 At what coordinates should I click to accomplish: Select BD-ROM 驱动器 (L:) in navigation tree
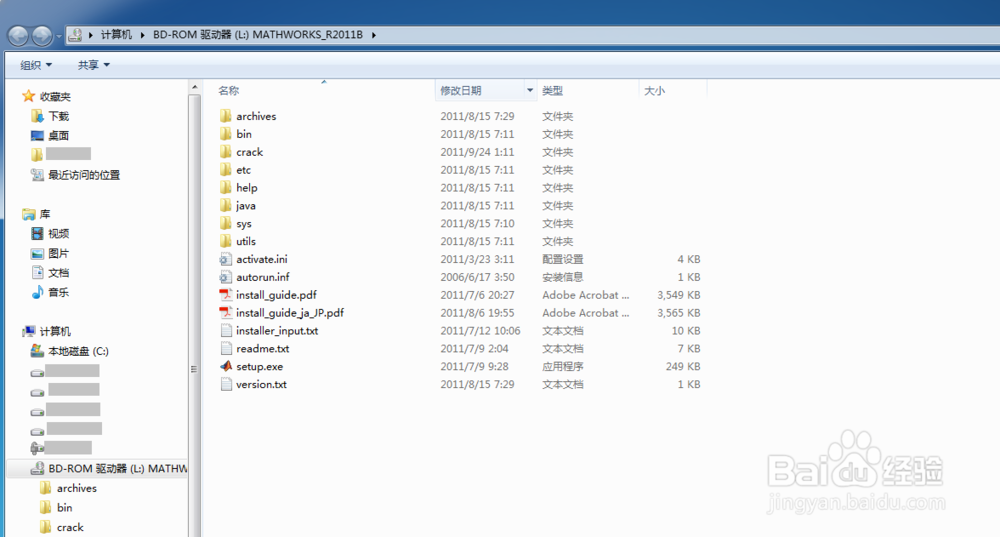[118, 469]
